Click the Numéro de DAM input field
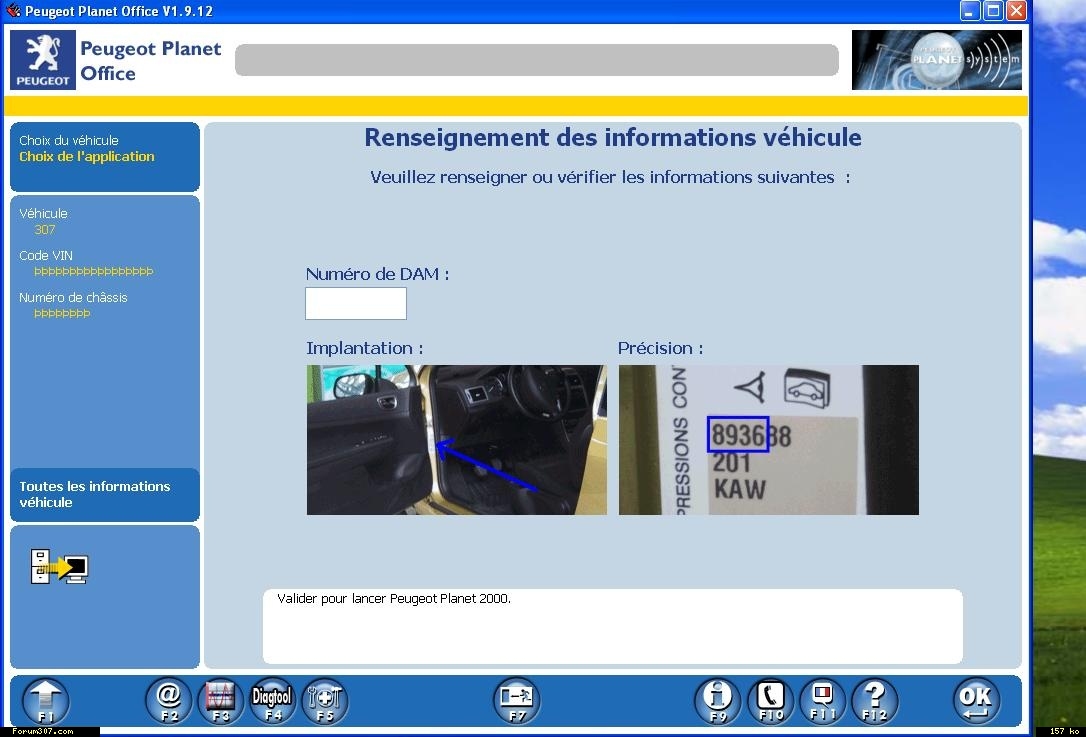This screenshot has height=737, width=1086. (x=356, y=303)
